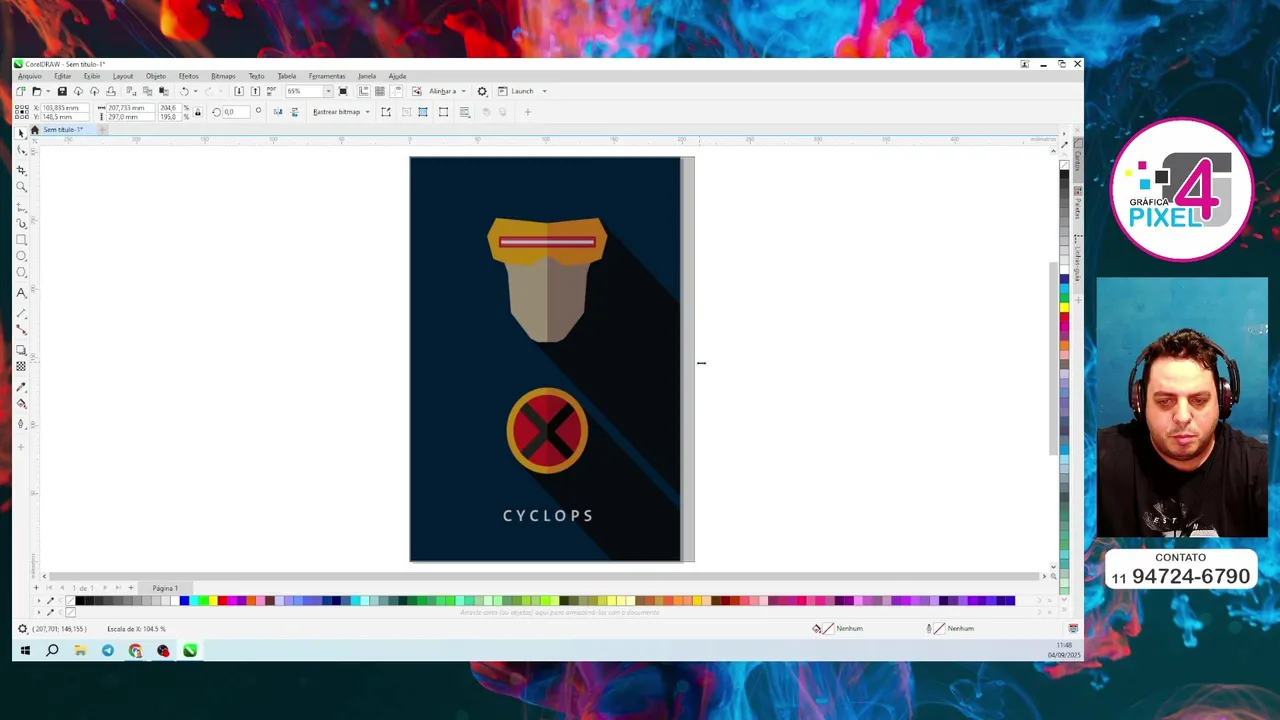Open Telegram from the taskbar
The height and width of the screenshot is (720, 1280).
point(108,651)
